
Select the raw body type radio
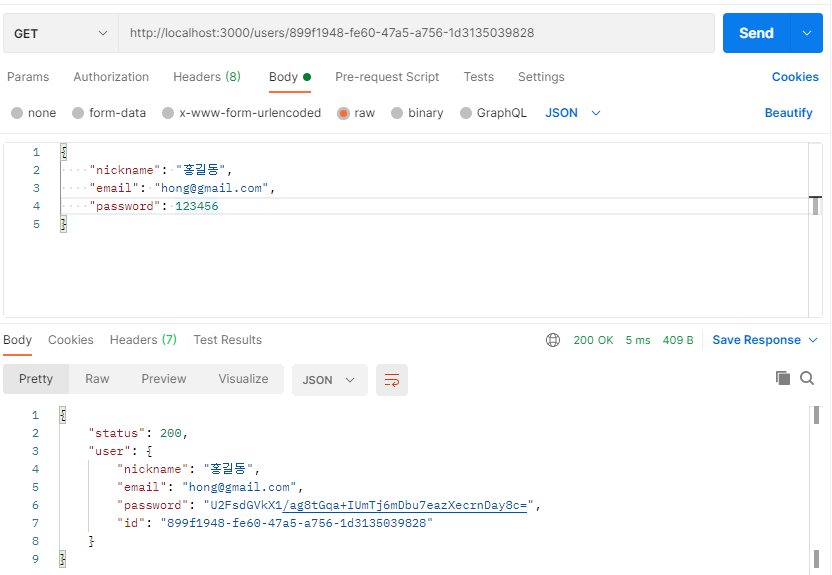[x=343, y=113]
